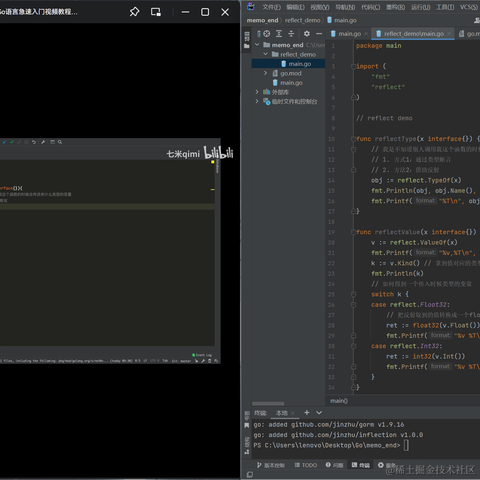Fold the switch k block on line 25
The height and width of the screenshot is (480, 480).
353,294
